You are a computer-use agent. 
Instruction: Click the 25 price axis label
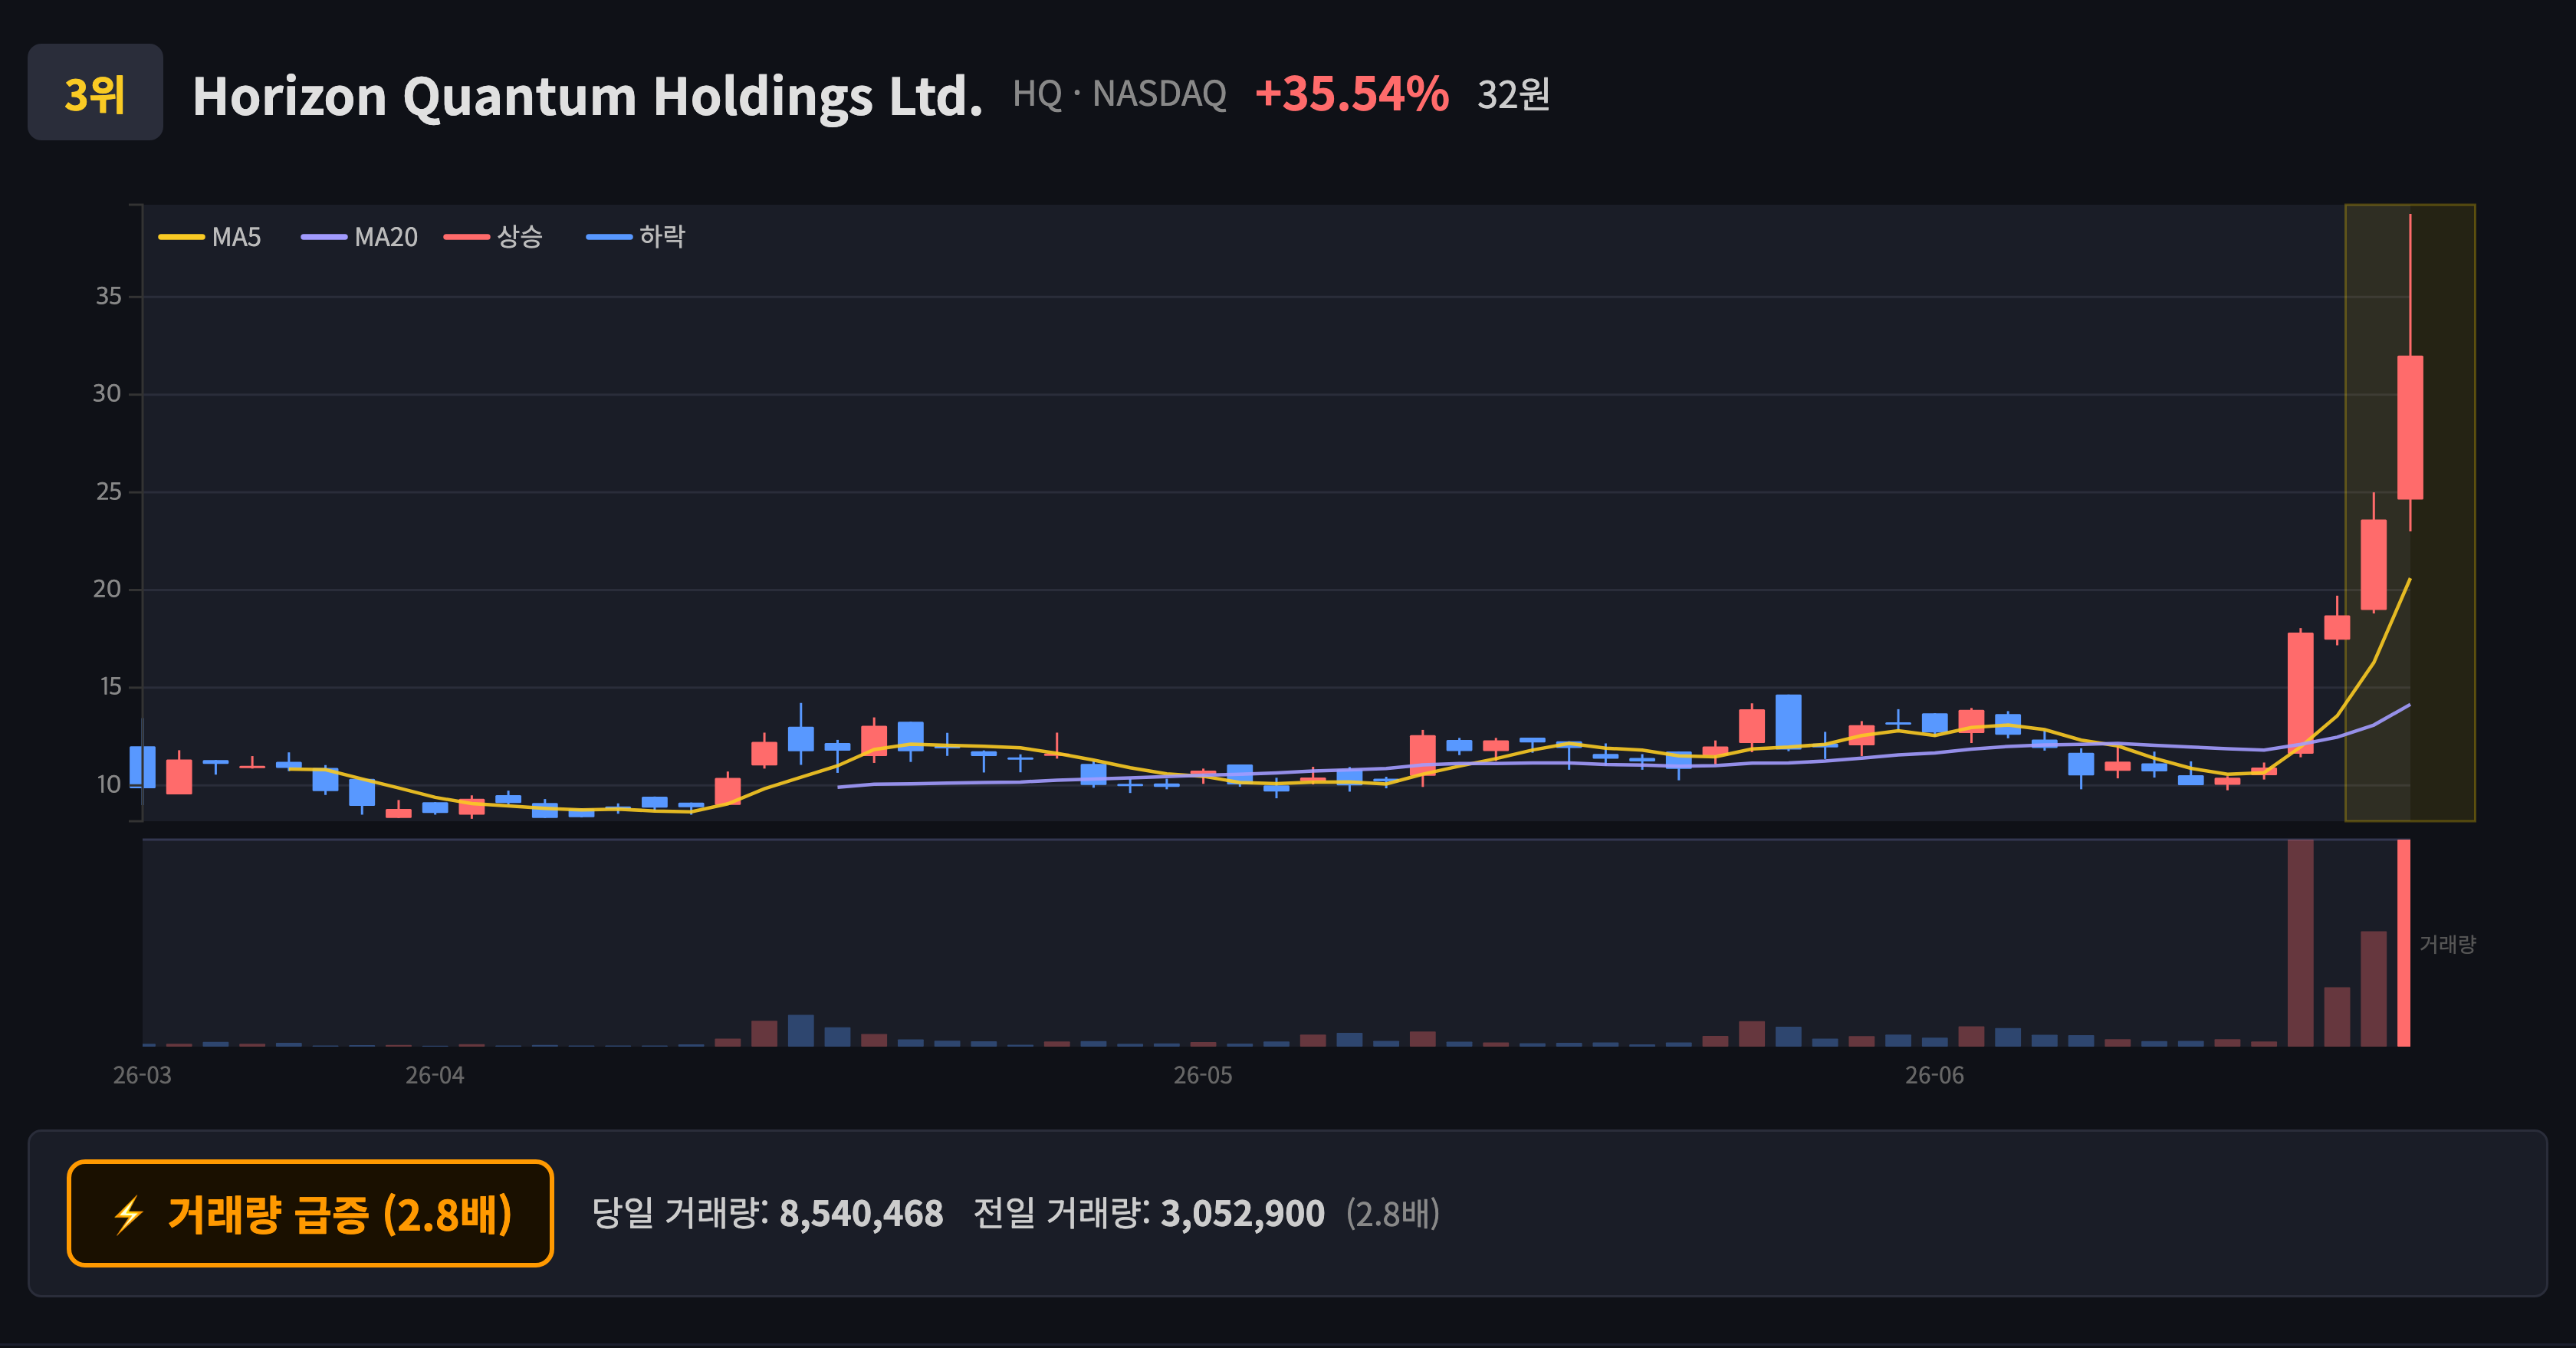(x=108, y=492)
